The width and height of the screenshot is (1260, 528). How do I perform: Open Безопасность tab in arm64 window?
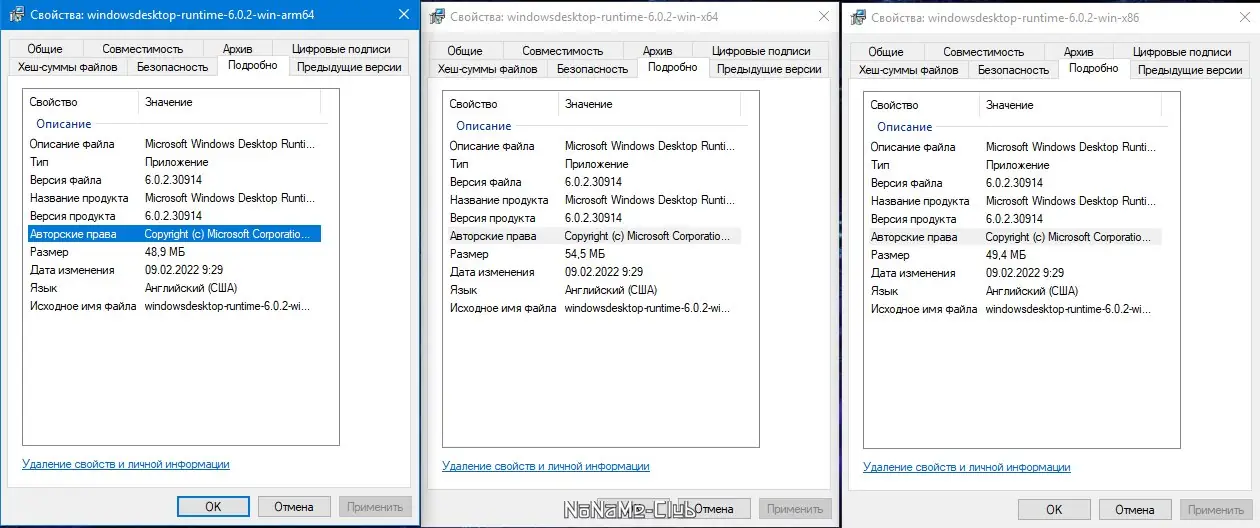tap(172, 67)
